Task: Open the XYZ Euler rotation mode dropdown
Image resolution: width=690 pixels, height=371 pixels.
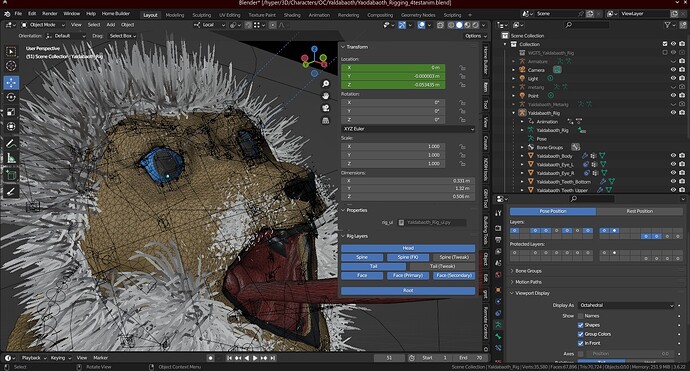Action: (x=408, y=129)
